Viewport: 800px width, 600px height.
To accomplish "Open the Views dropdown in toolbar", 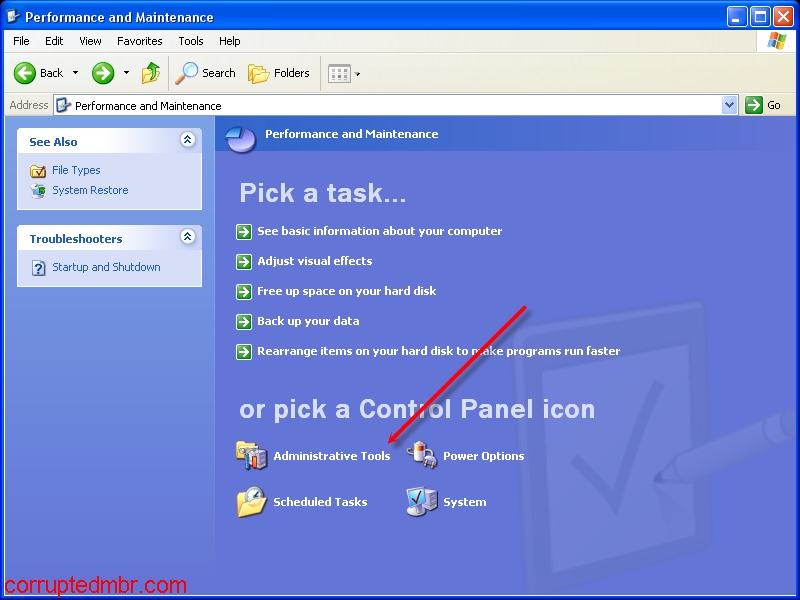I will click(x=344, y=74).
